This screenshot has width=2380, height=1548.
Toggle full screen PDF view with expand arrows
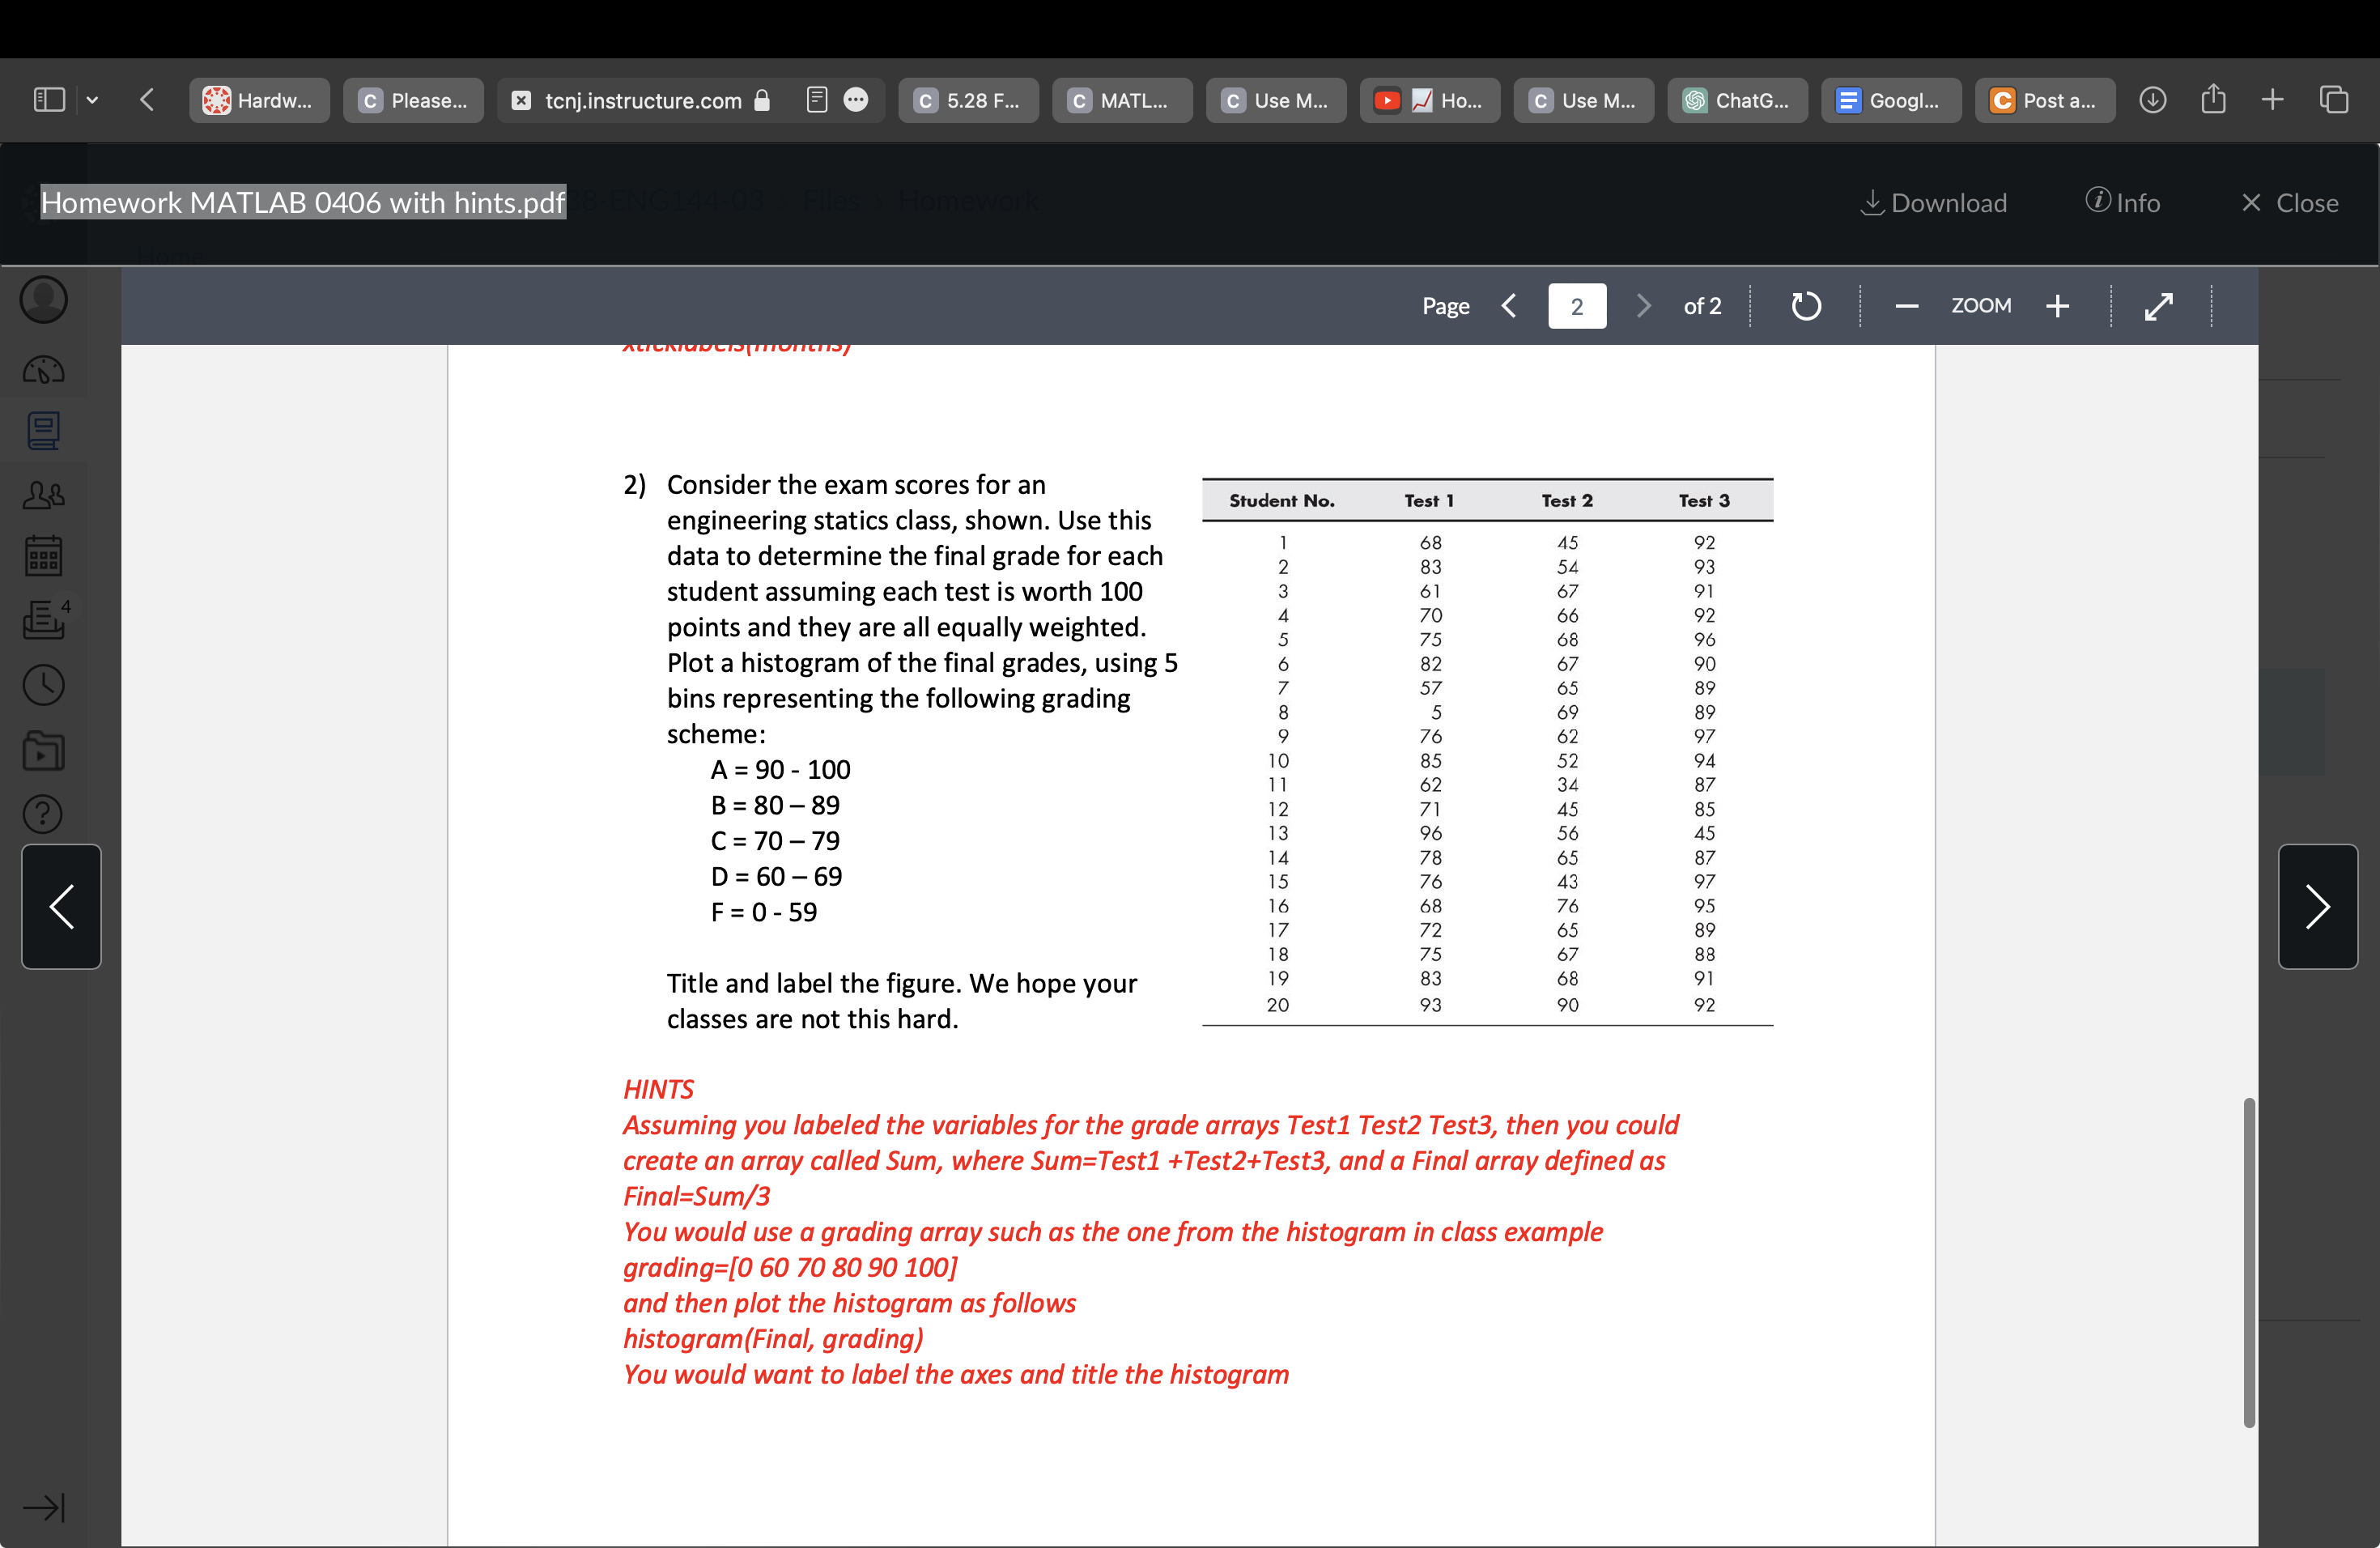coord(2160,305)
